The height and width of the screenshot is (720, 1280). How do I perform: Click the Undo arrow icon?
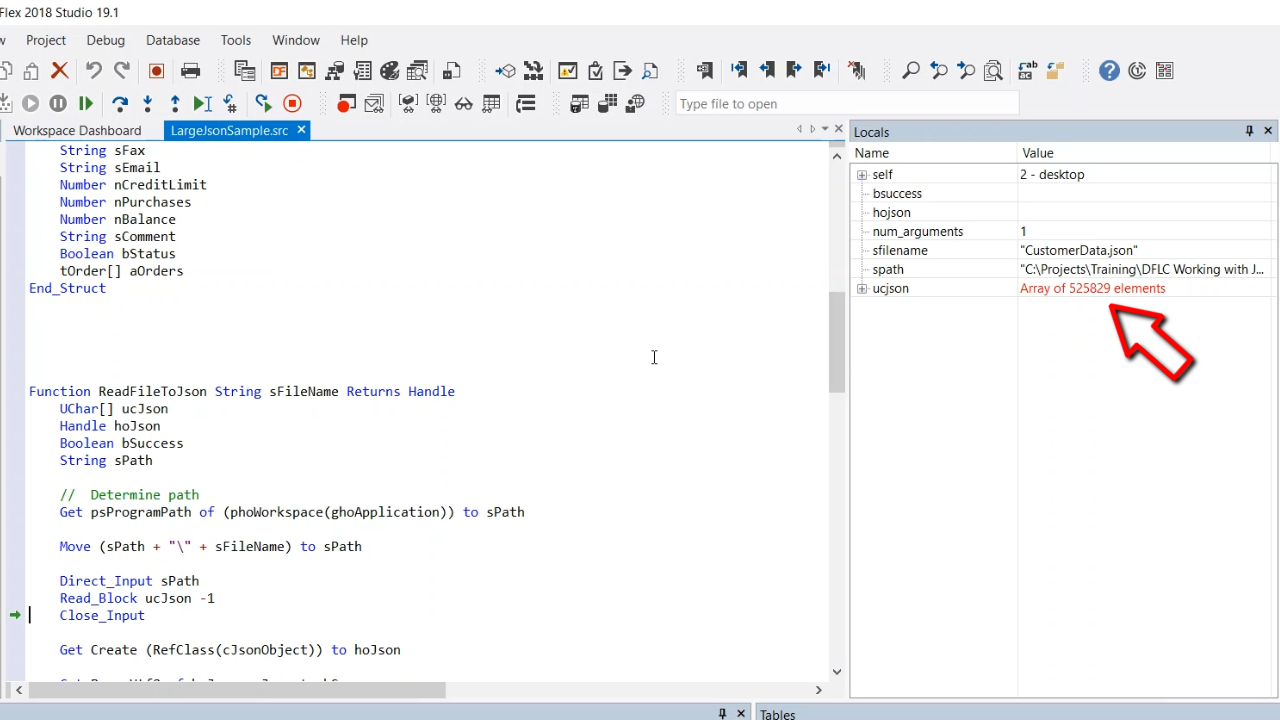94,71
